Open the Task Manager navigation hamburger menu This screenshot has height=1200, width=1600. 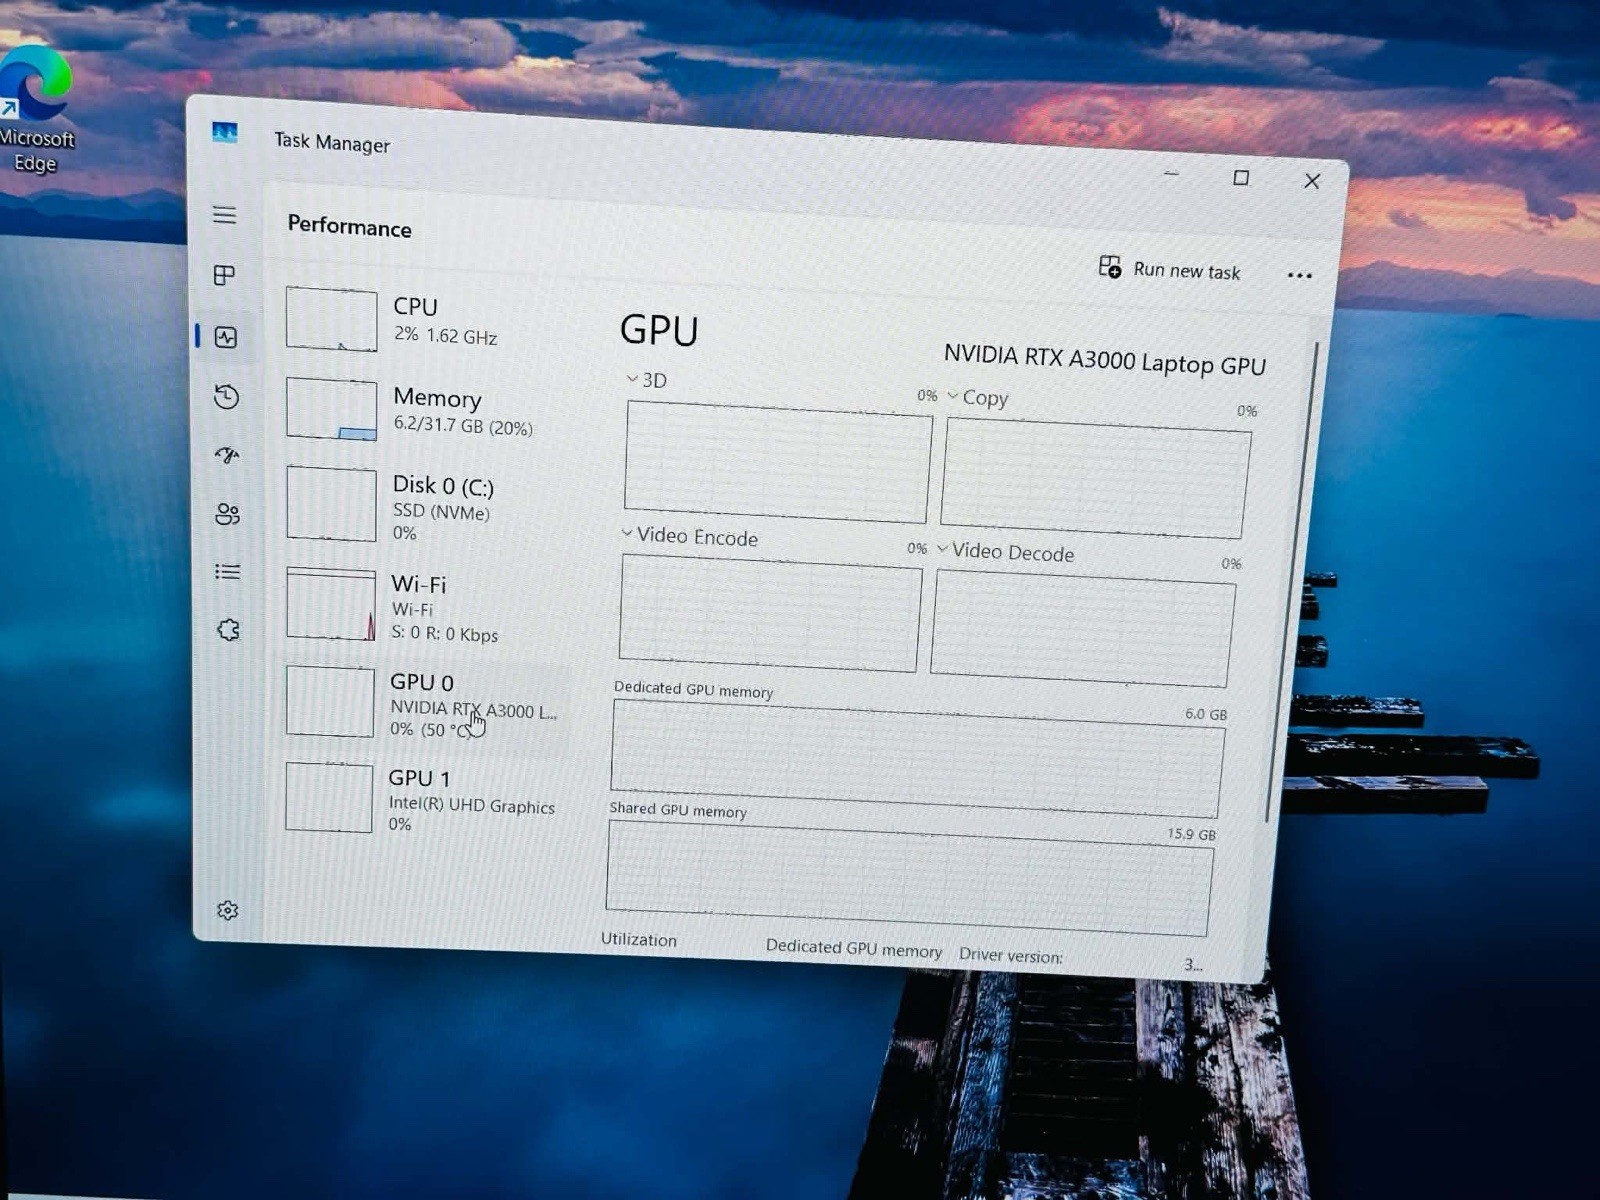224,215
